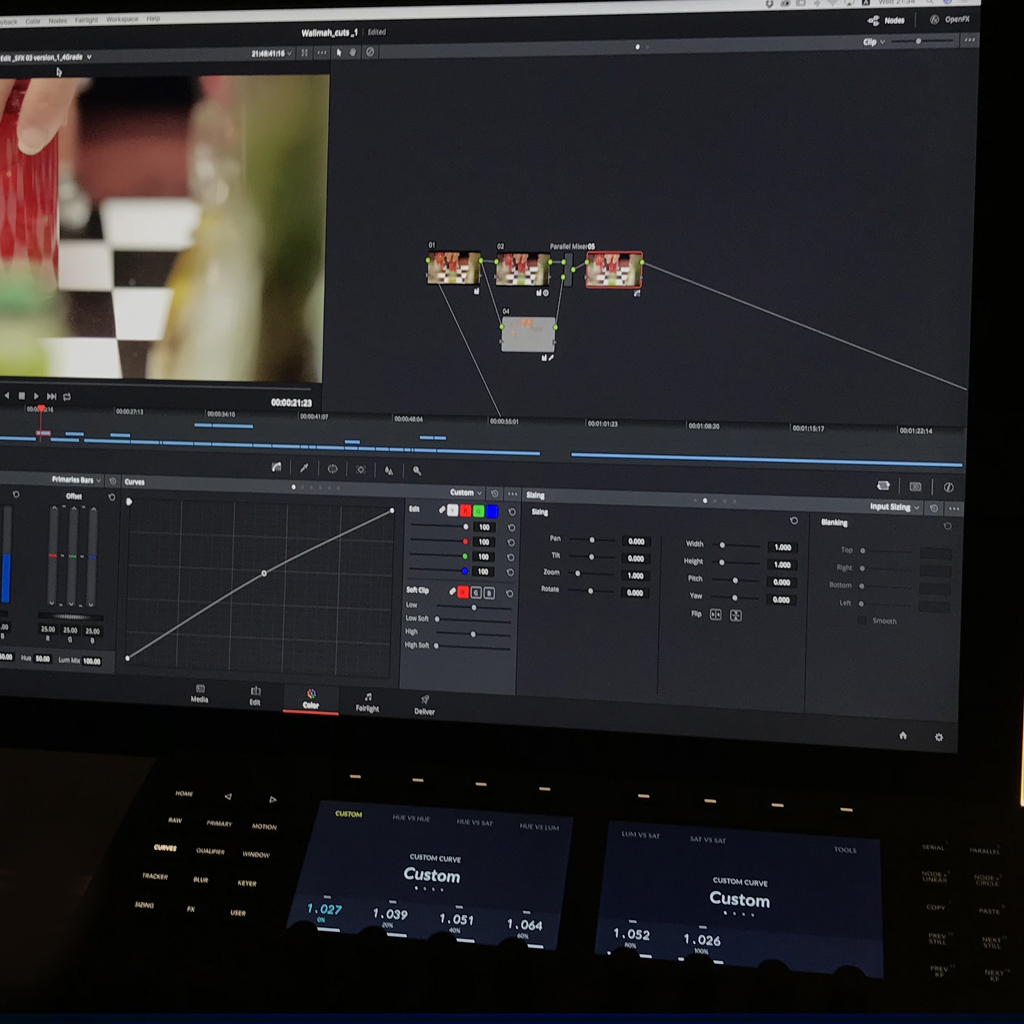Open Curves palette options menu
The width and height of the screenshot is (1024, 1024).
coord(512,494)
